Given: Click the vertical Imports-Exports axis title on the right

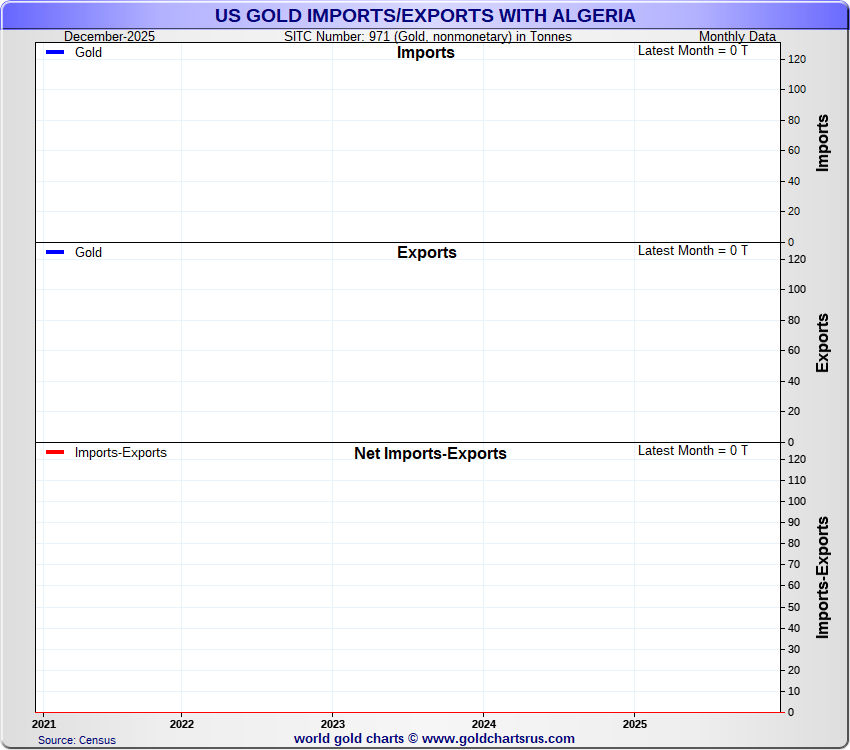Looking at the screenshot, I should click(823, 577).
